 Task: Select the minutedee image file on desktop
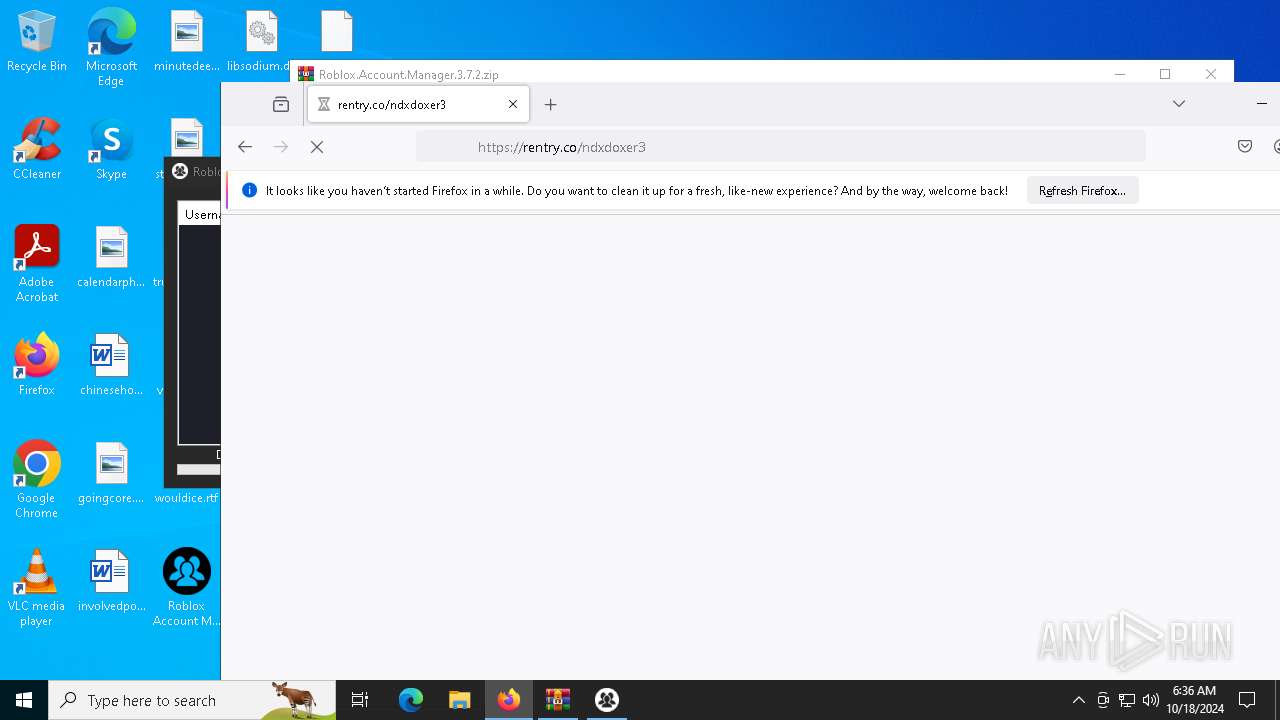tap(186, 42)
